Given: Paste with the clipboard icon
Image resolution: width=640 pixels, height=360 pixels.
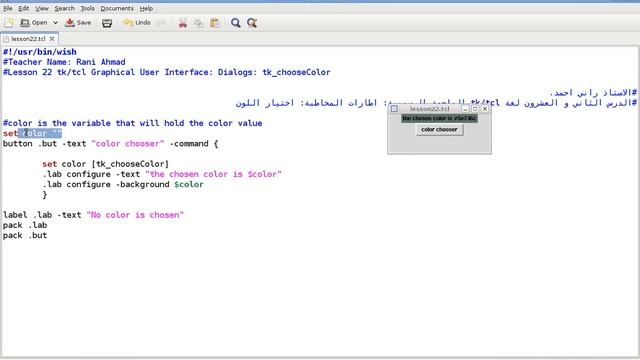Looking at the screenshot, I should pyautogui.click(x=215, y=23).
